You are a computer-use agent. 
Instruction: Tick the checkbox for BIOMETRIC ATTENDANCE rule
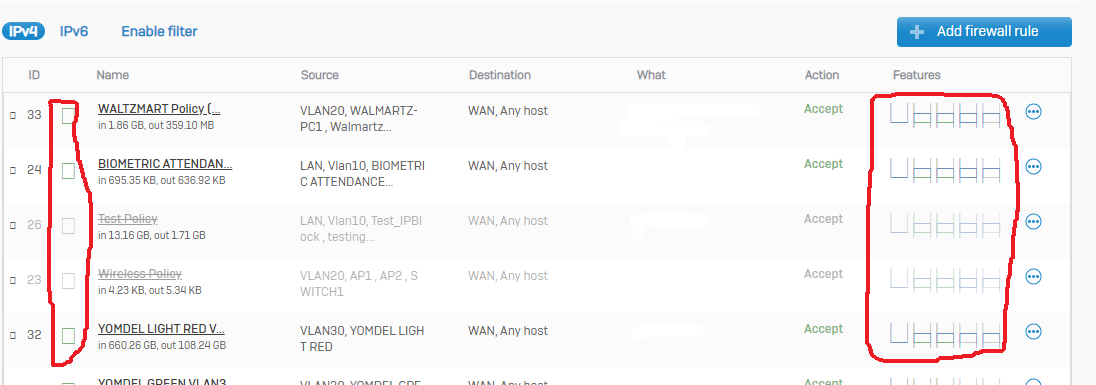click(68, 170)
